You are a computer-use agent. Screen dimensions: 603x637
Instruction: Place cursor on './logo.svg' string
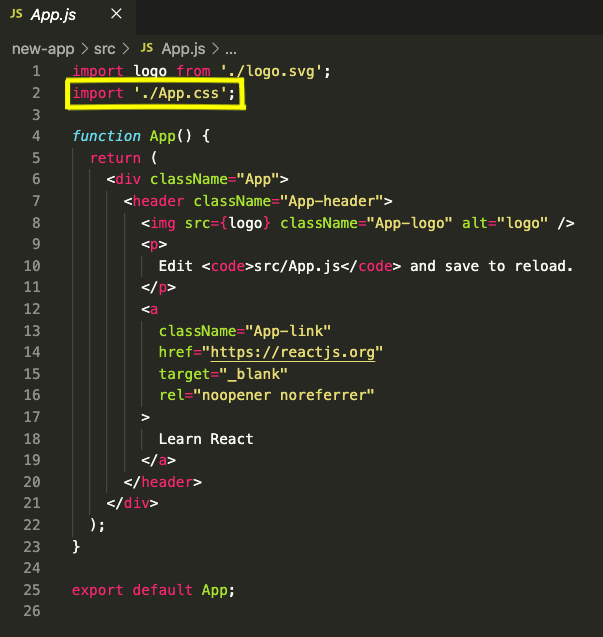(x=271, y=72)
